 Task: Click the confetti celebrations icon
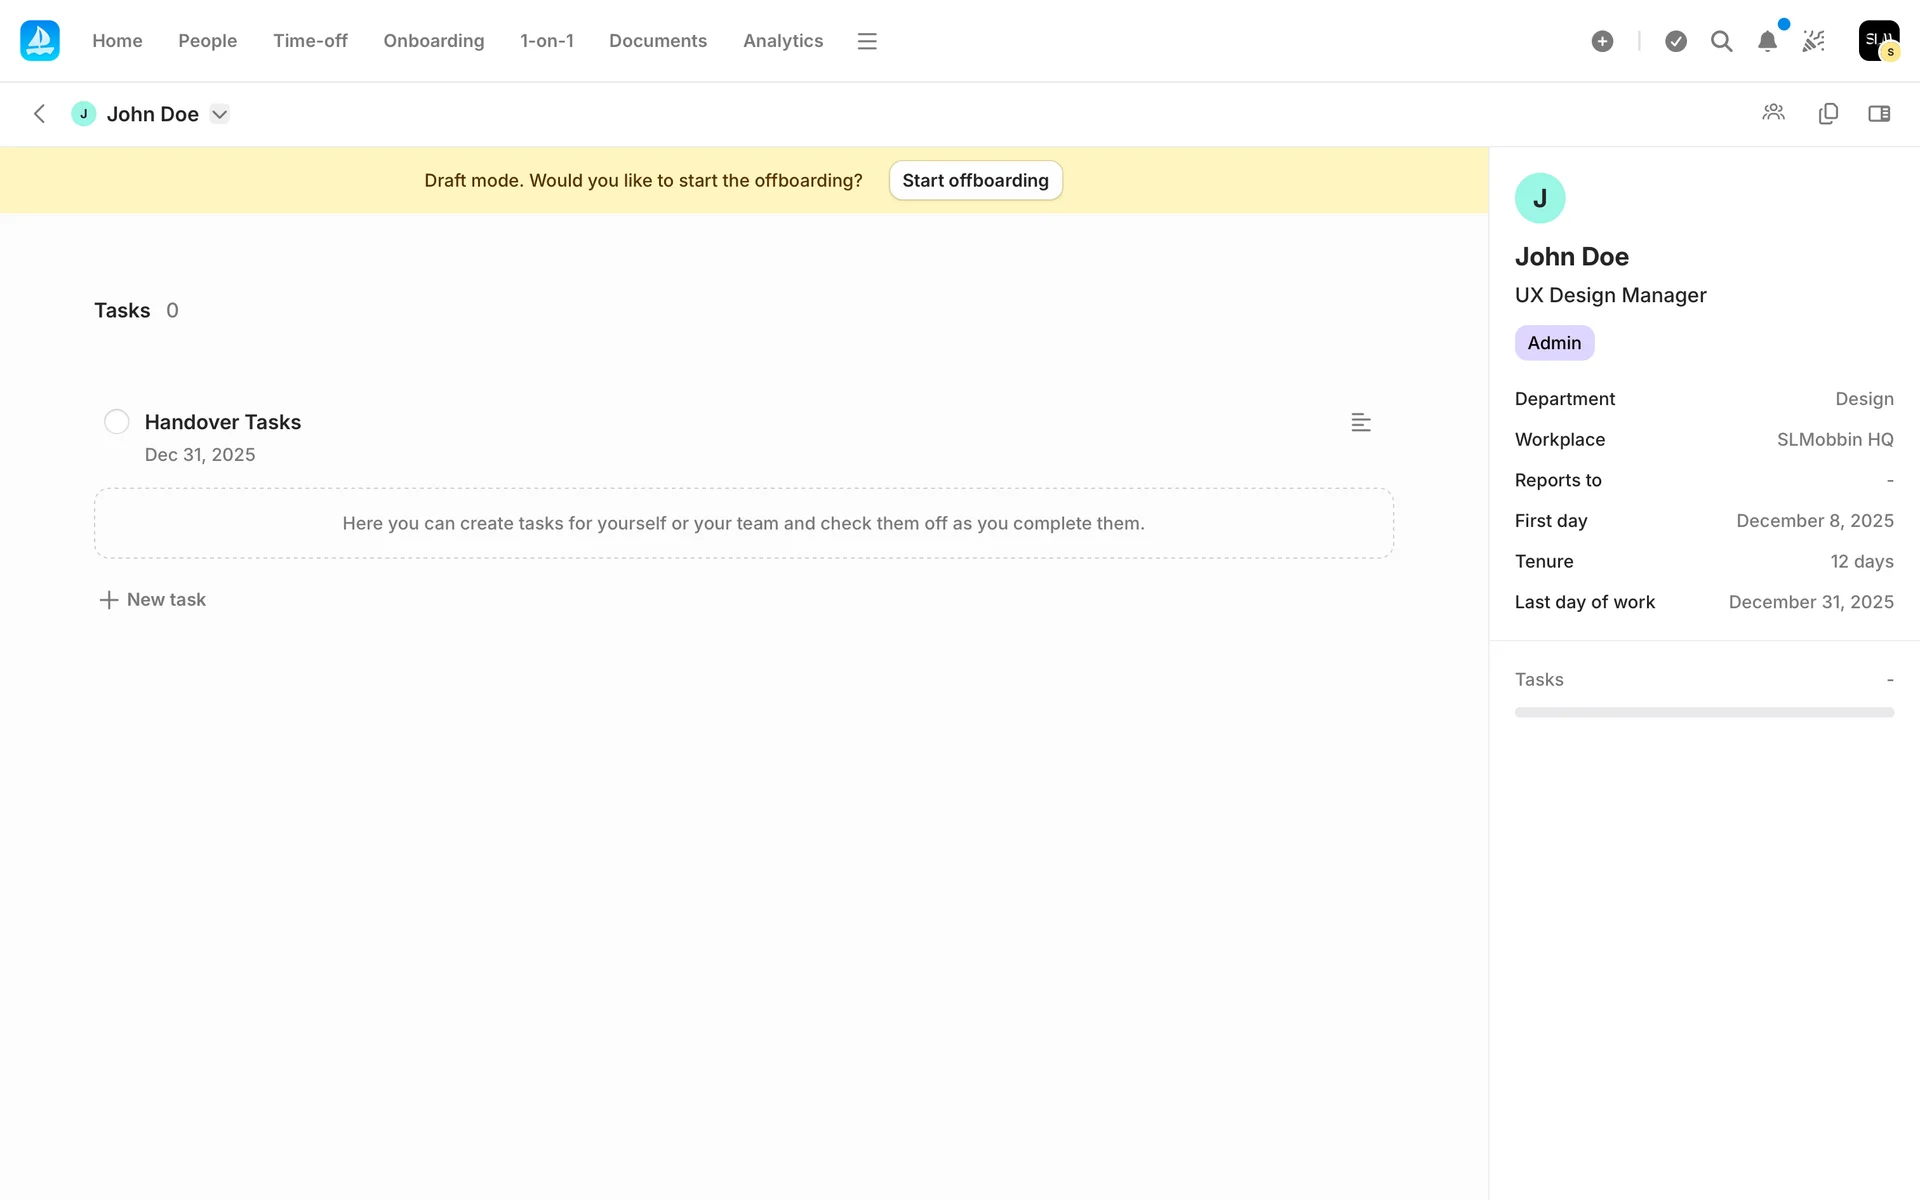(1813, 41)
